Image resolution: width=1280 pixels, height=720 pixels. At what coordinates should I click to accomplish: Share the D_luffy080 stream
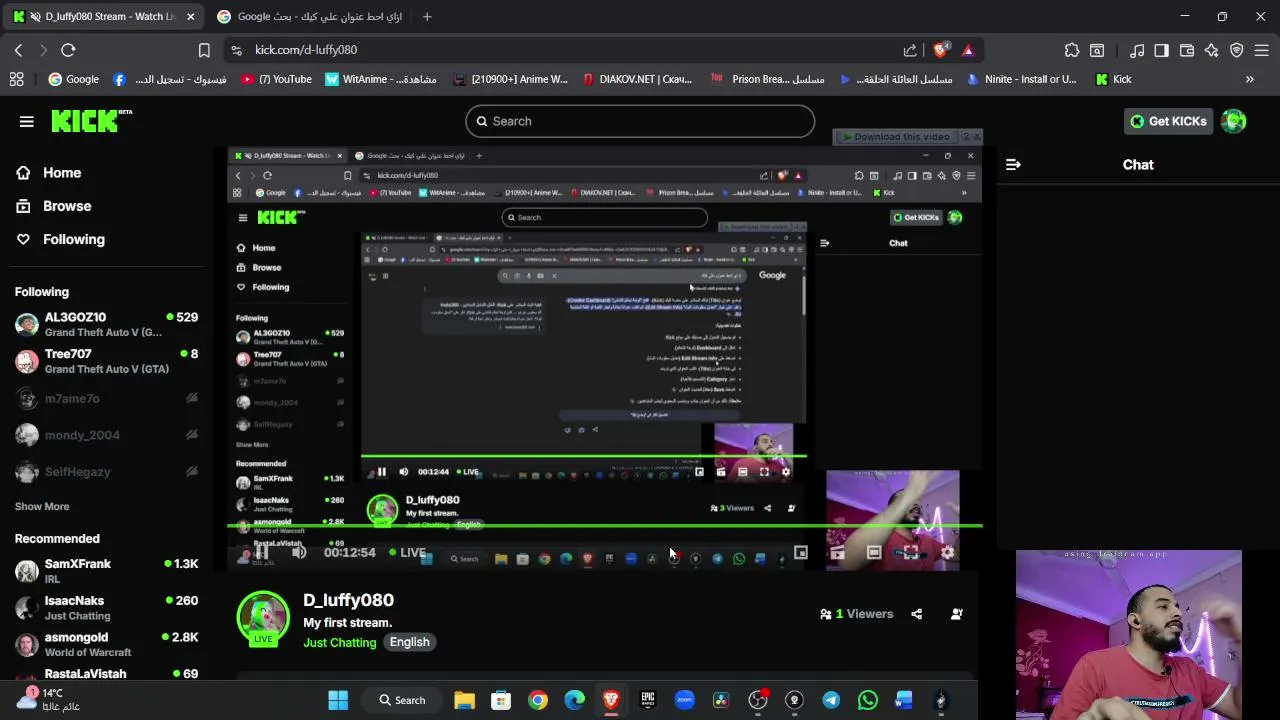point(917,614)
